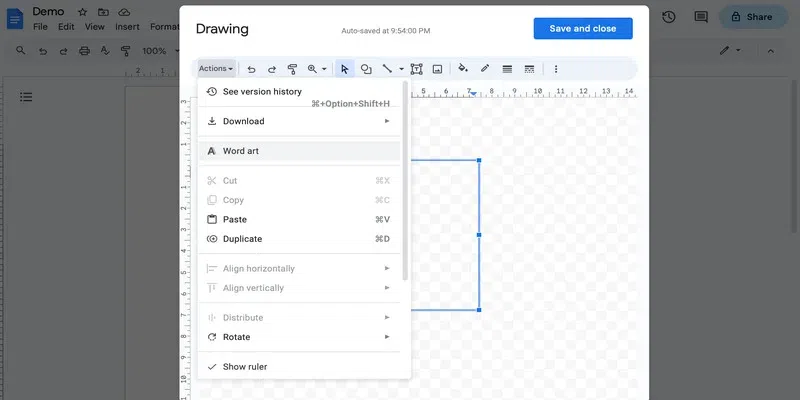
Task: Open the Insert menu in Docs
Action: coord(127,27)
